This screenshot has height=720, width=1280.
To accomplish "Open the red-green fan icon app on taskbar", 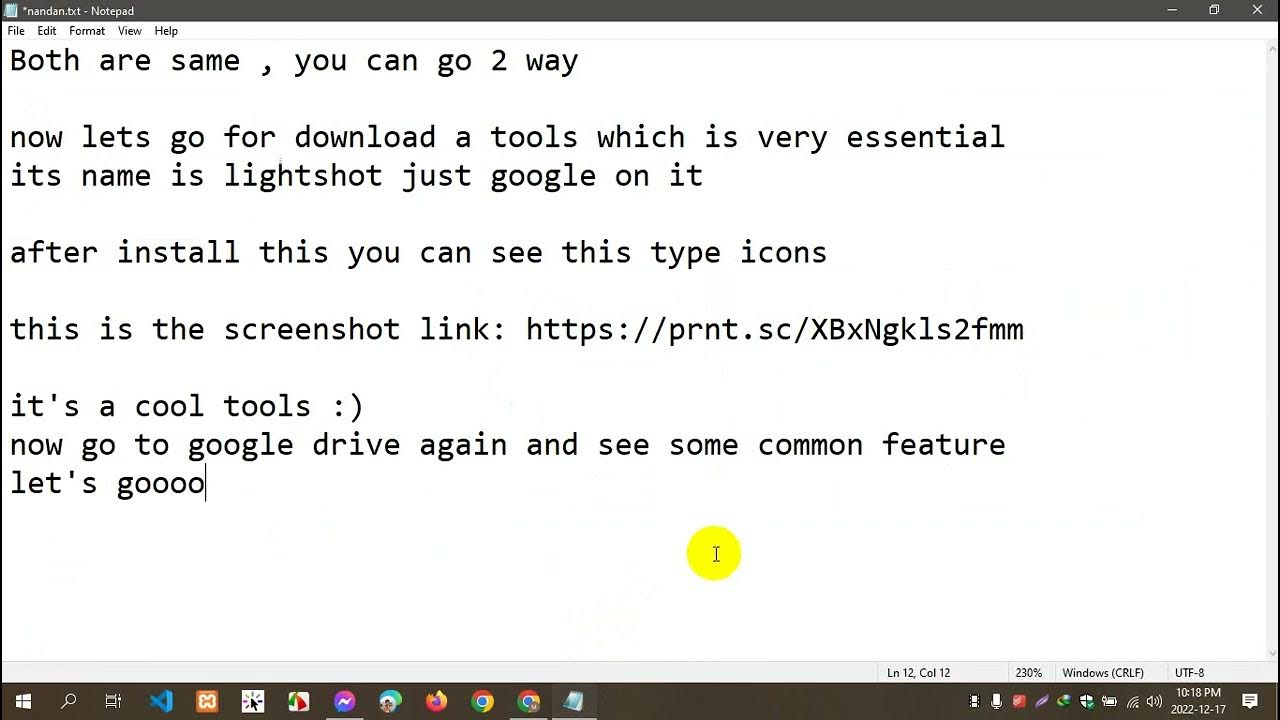I will click(x=298, y=702).
